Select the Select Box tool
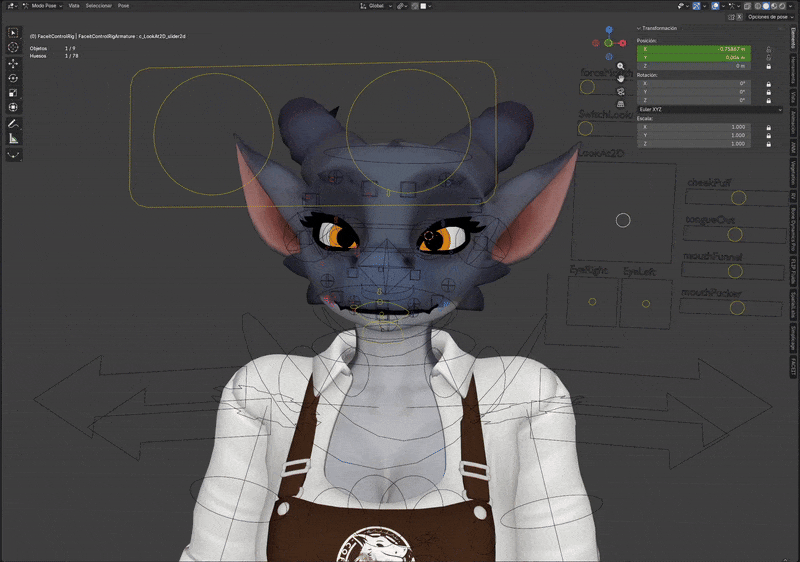 [13, 33]
